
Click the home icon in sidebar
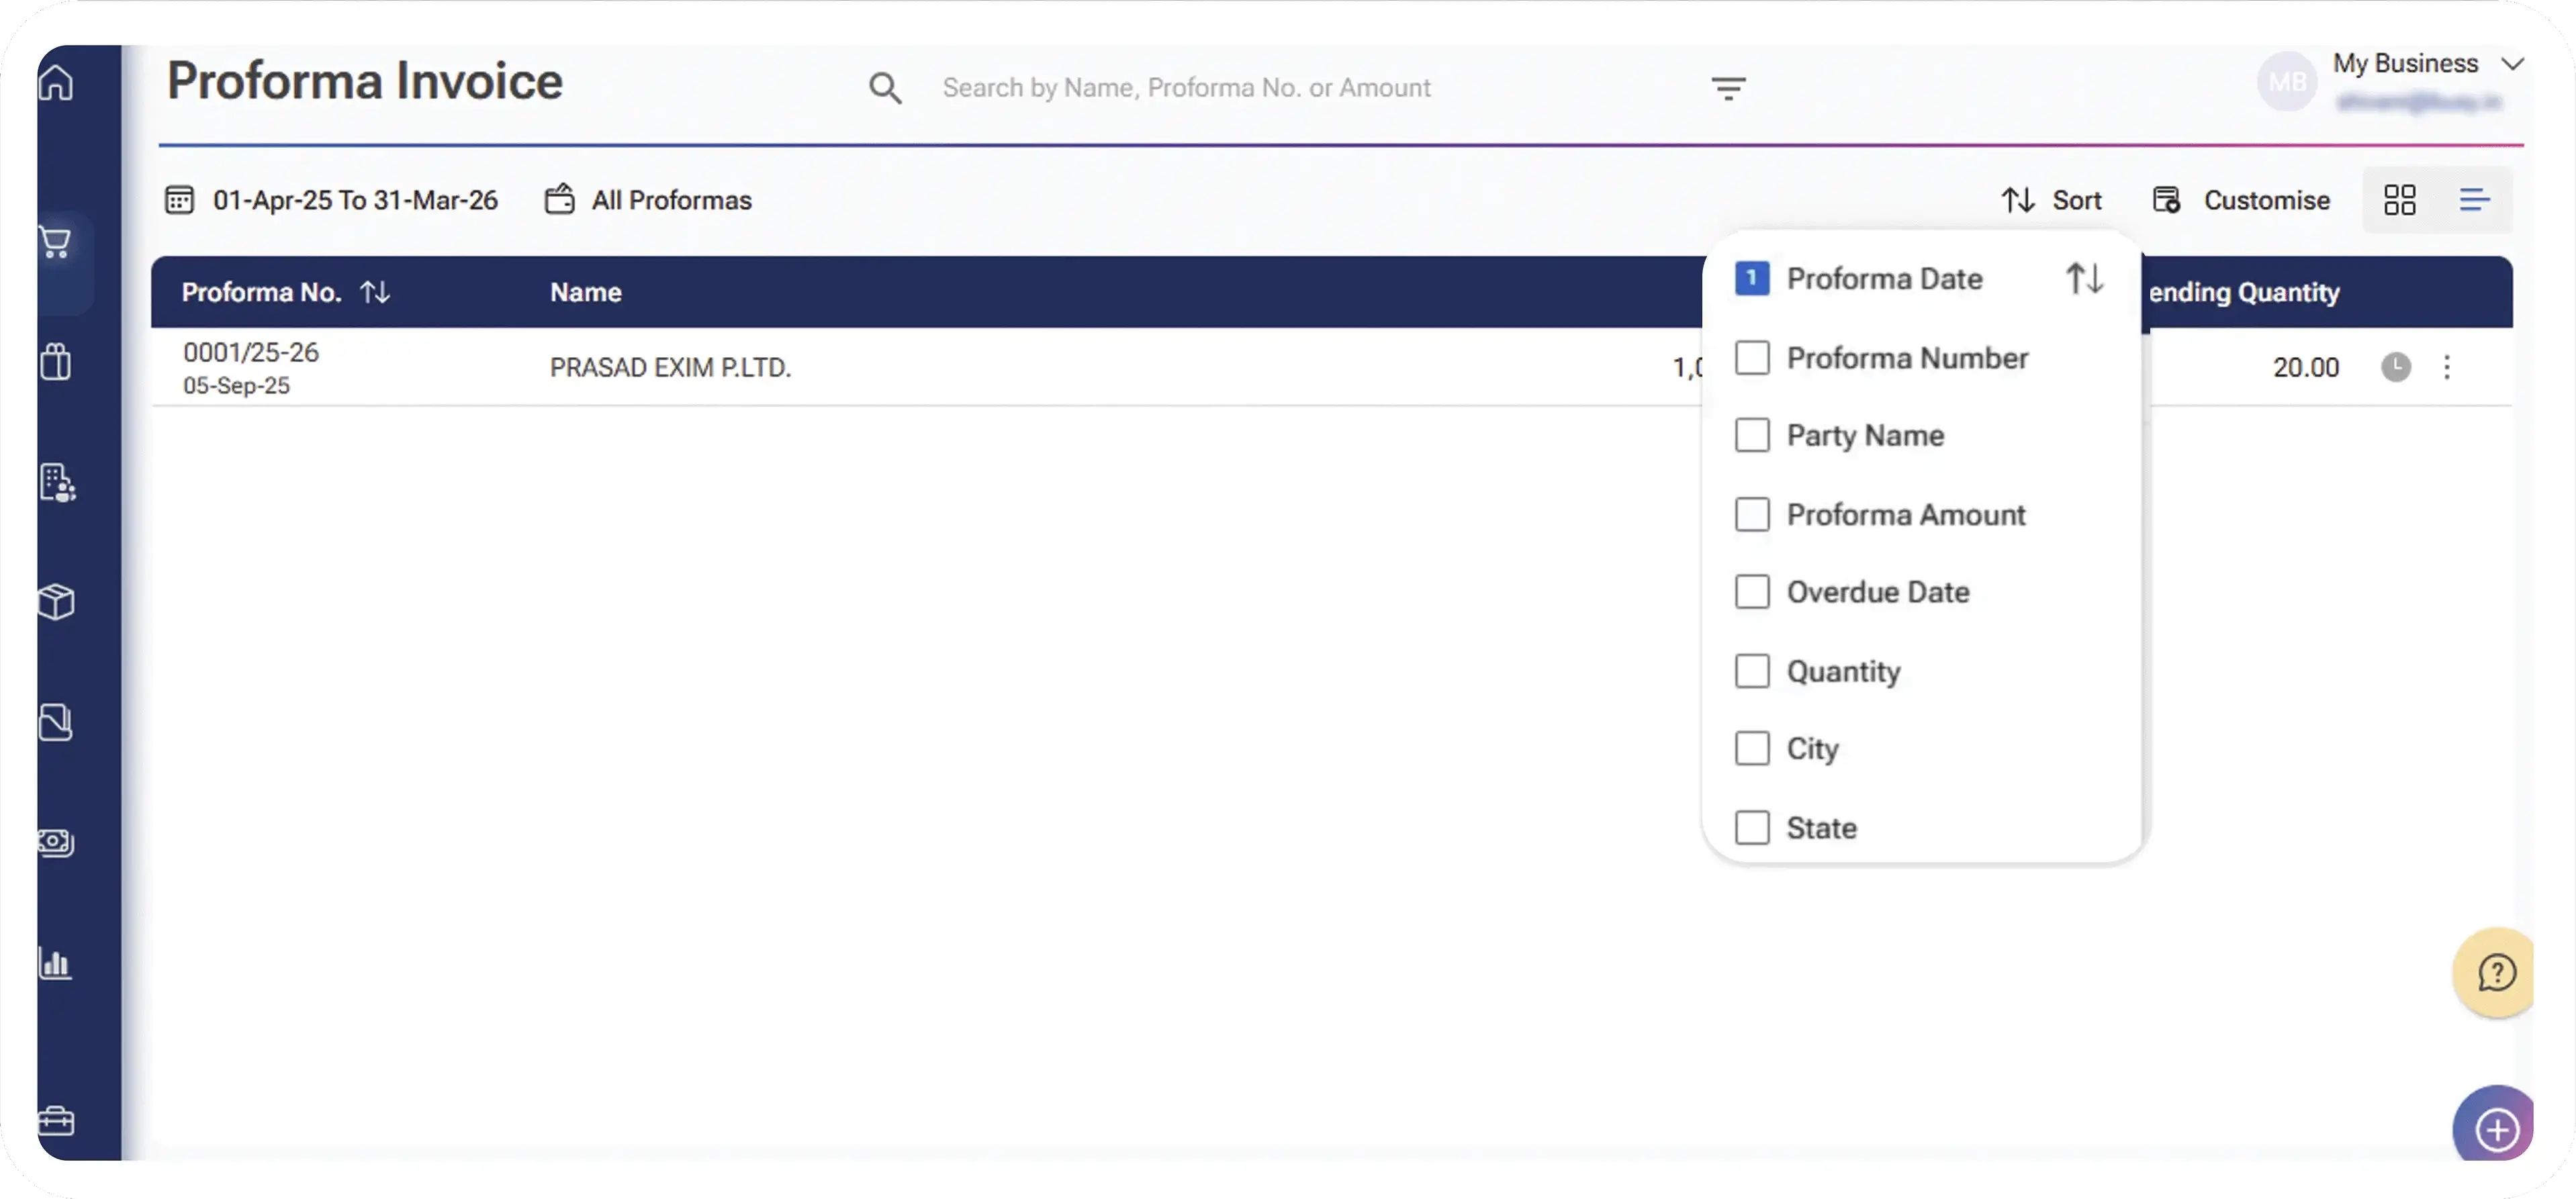click(x=56, y=82)
